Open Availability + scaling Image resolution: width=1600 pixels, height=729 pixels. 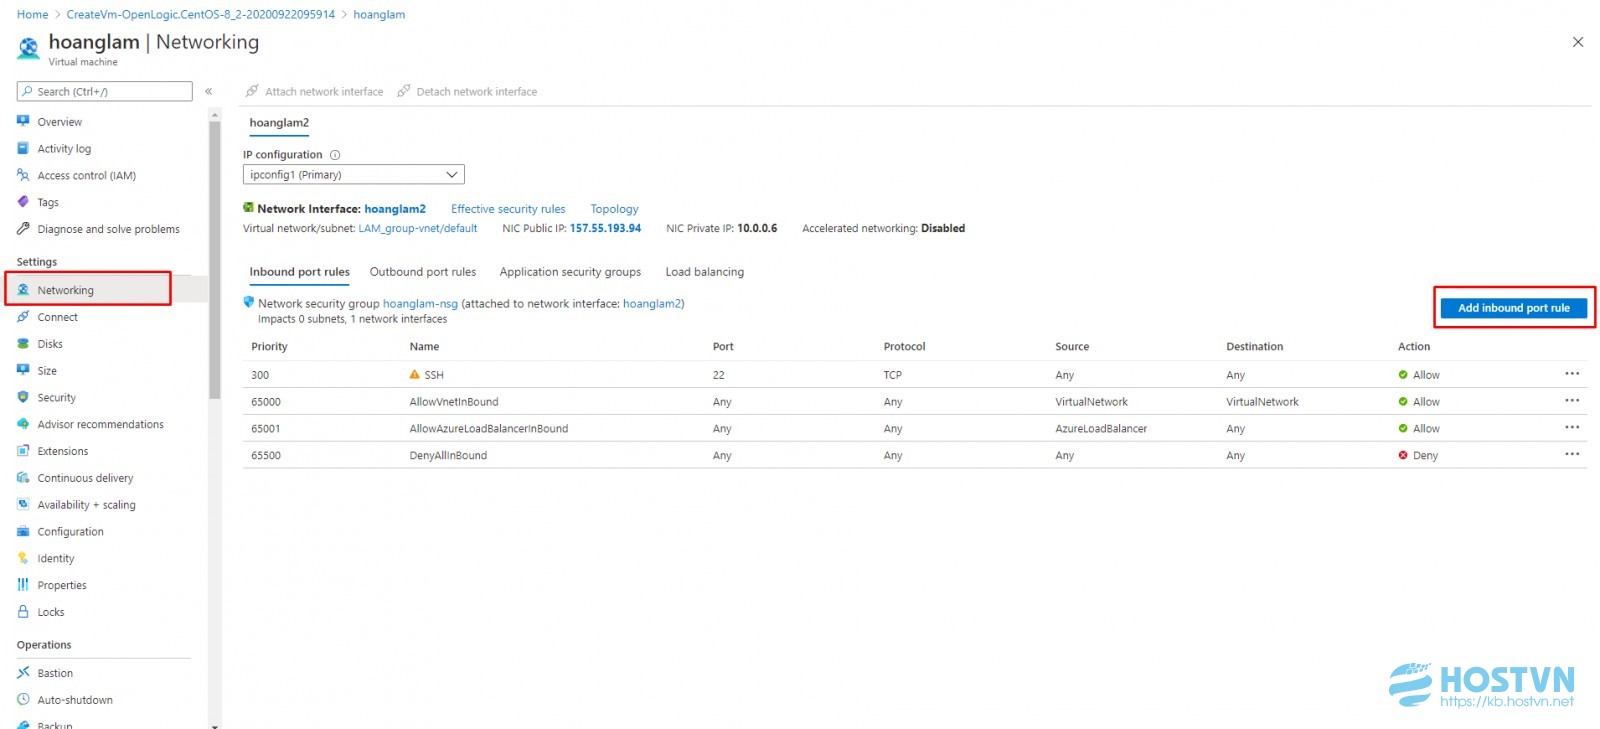coord(86,506)
